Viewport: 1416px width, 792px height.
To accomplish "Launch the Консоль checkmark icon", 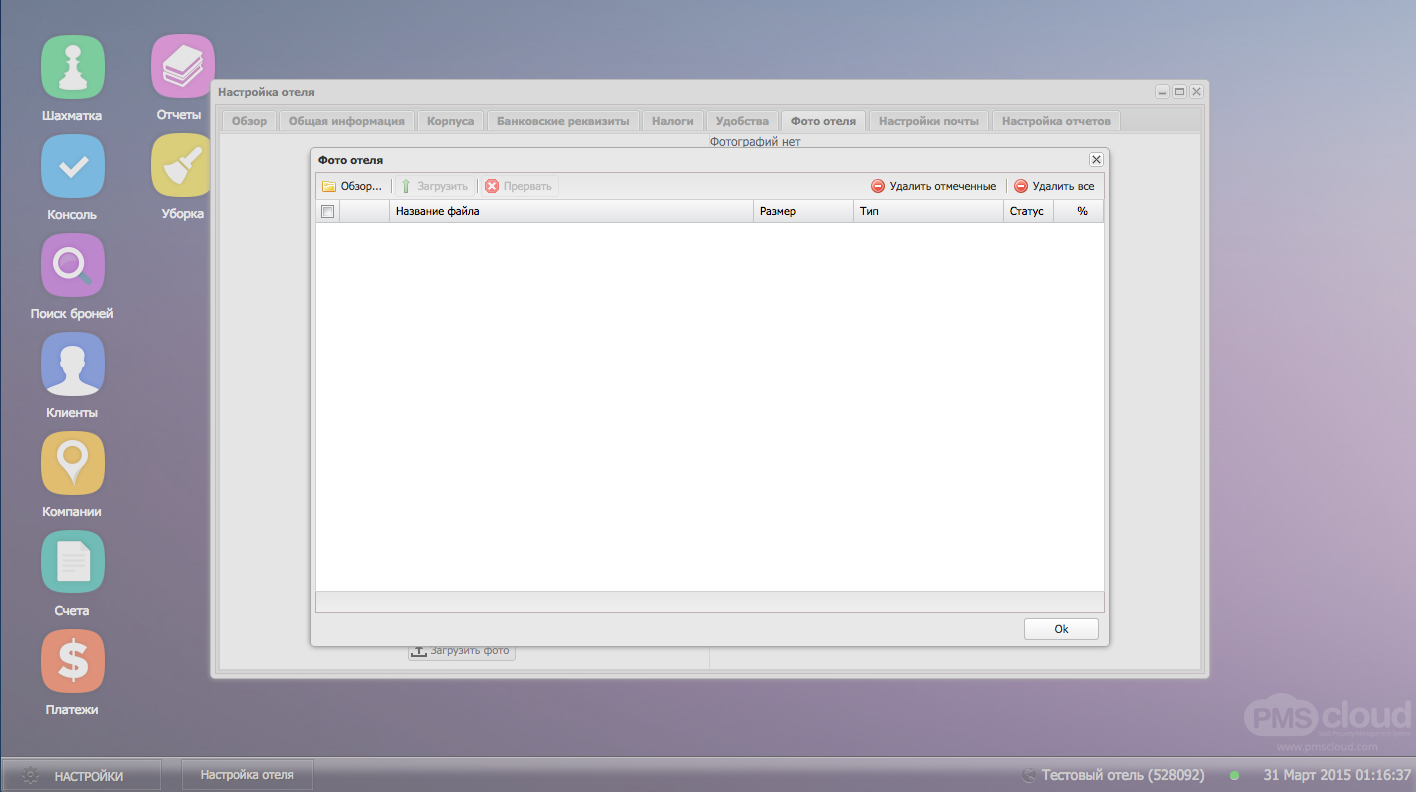I will (72, 166).
